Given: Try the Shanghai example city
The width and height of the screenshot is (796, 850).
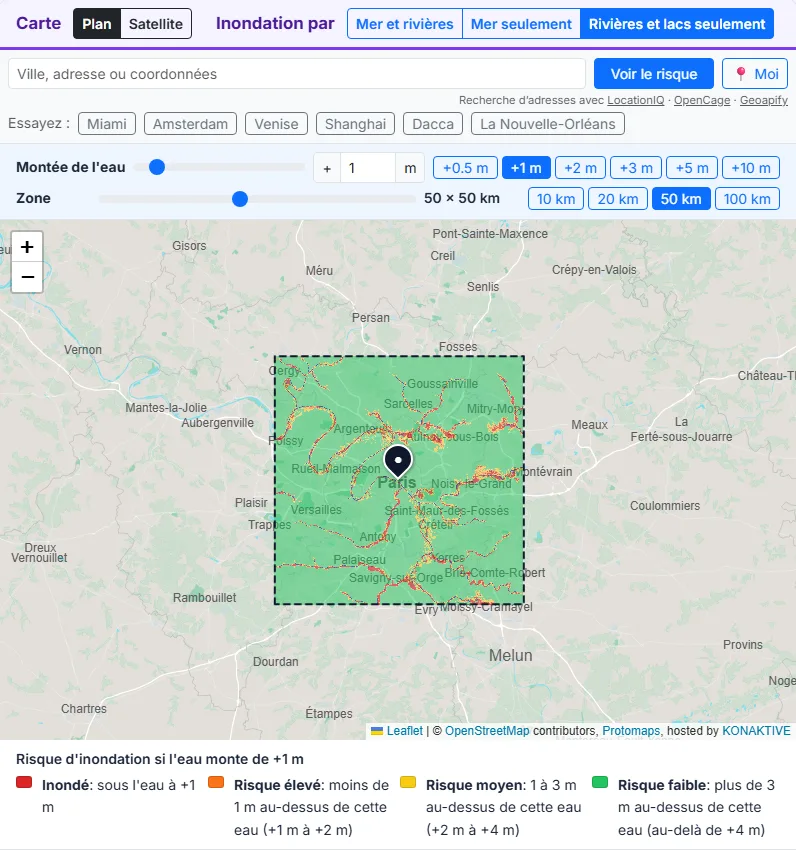Looking at the screenshot, I should point(355,124).
